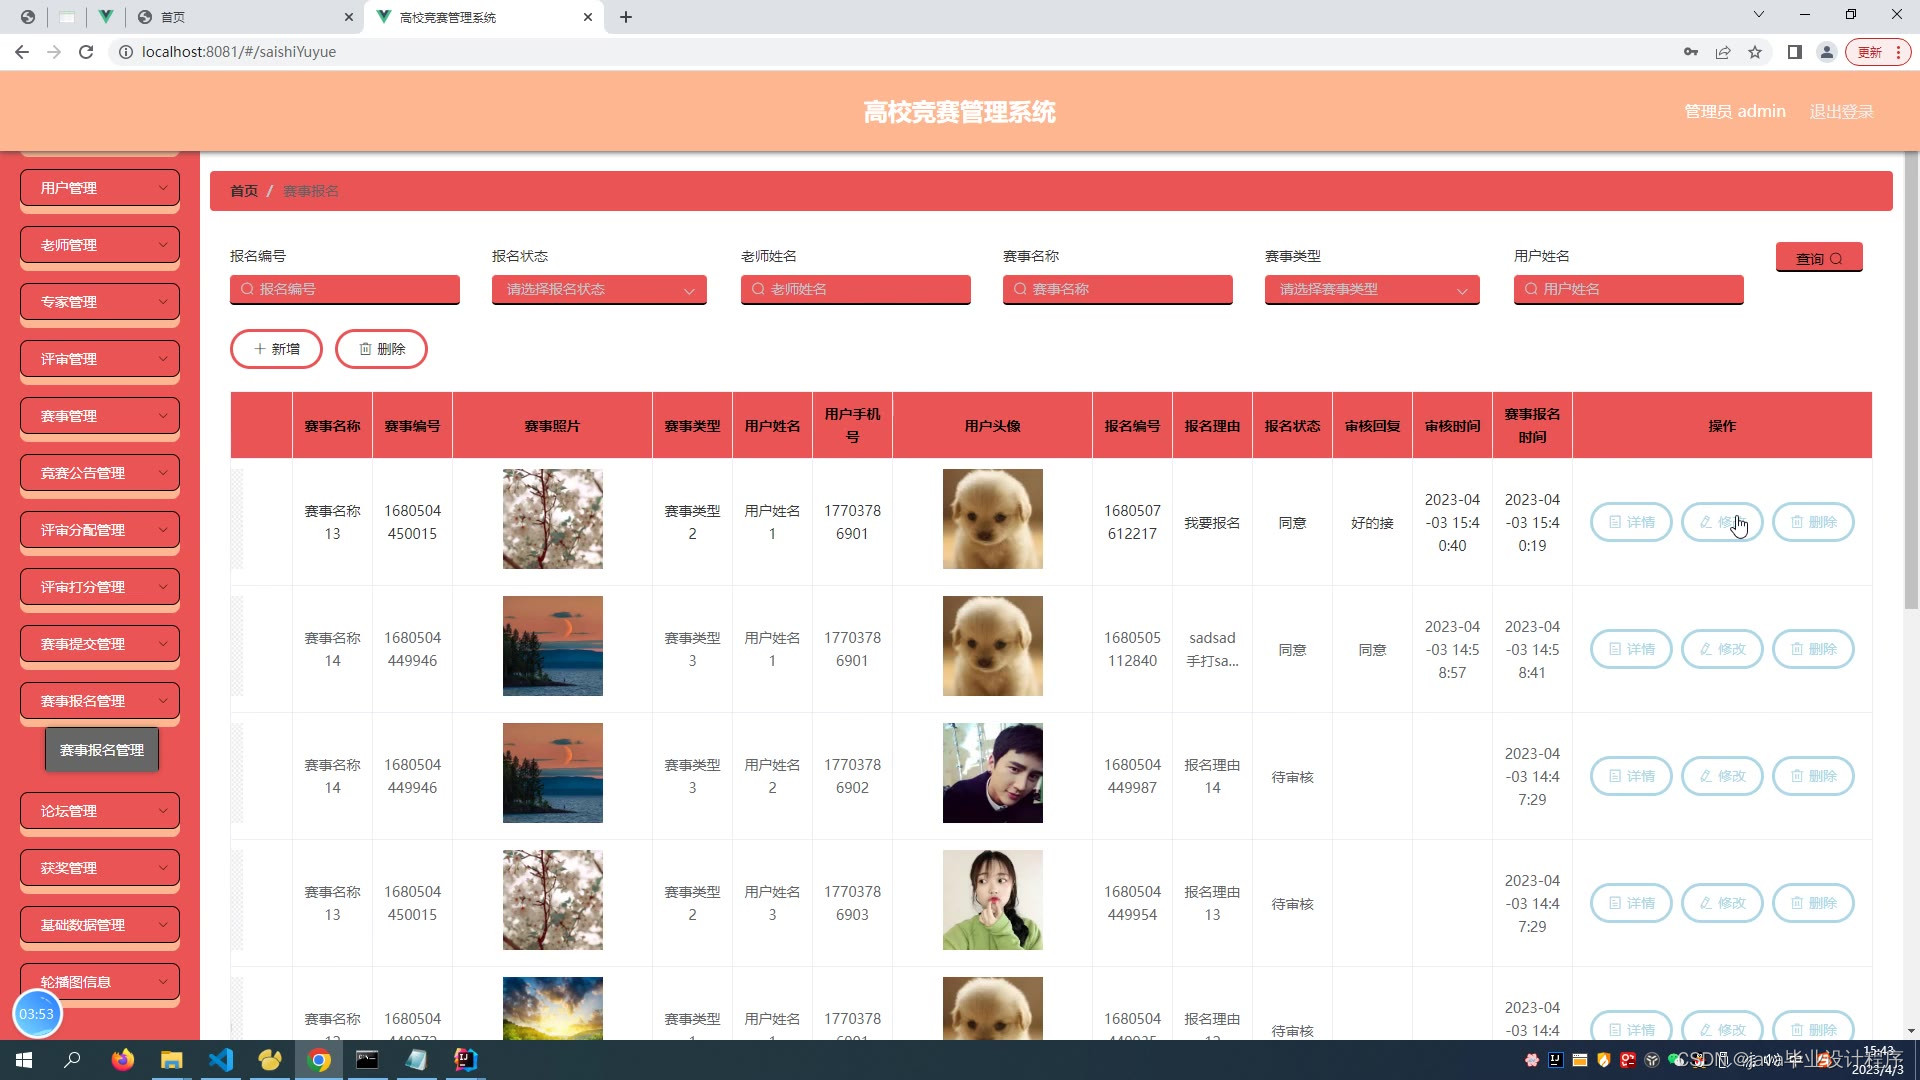Image resolution: width=1920 pixels, height=1080 pixels.
Task: Expand the 评审打分管理 sidebar menu
Action: (x=100, y=587)
